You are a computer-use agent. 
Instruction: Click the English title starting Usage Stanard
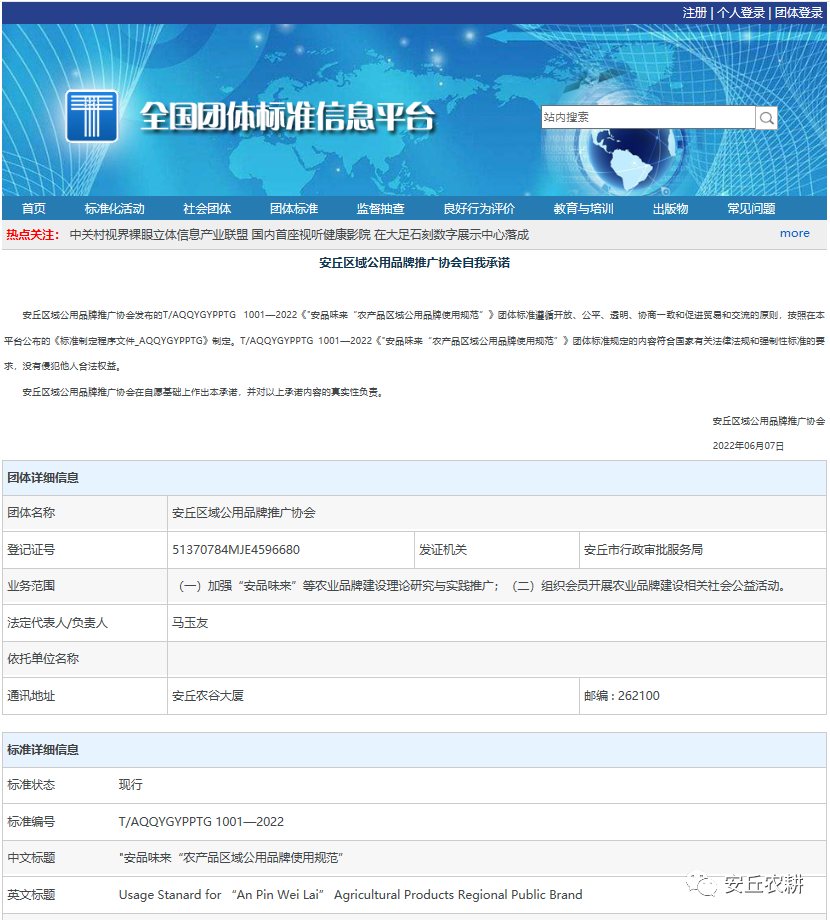(x=351, y=895)
